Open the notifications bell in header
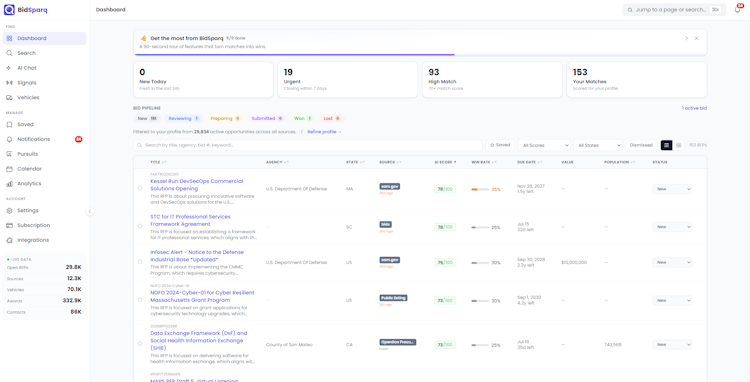The image size is (750, 382). coord(737,10)
